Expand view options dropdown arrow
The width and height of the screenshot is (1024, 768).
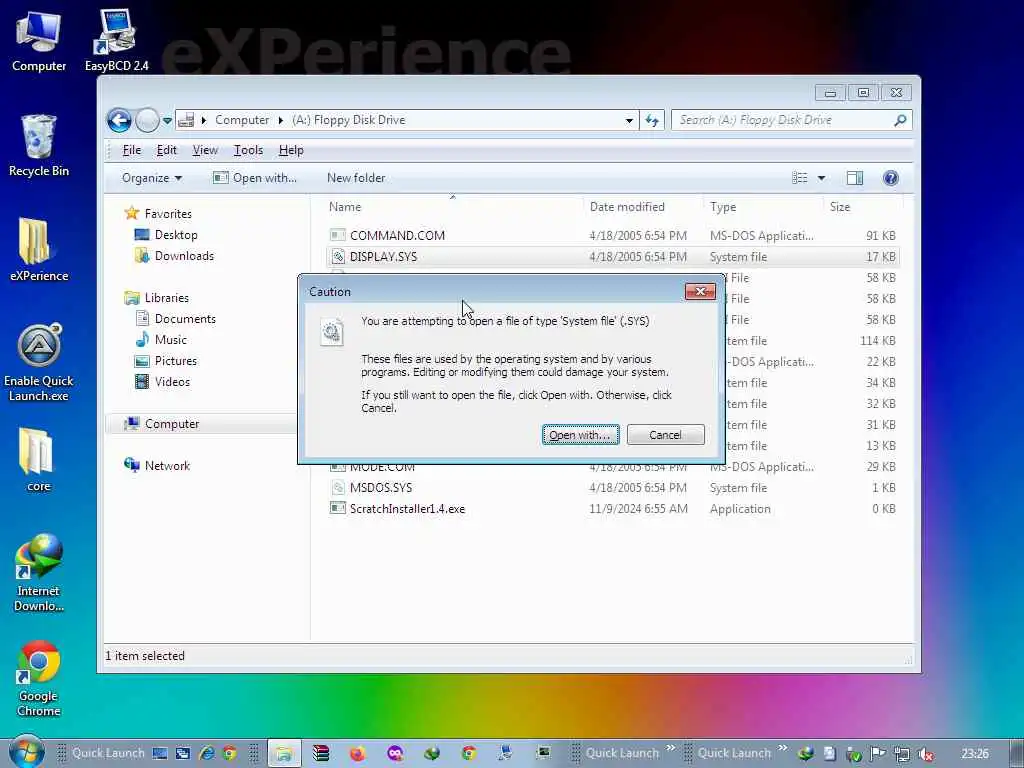pyautogui.click(x=822, y=178)
